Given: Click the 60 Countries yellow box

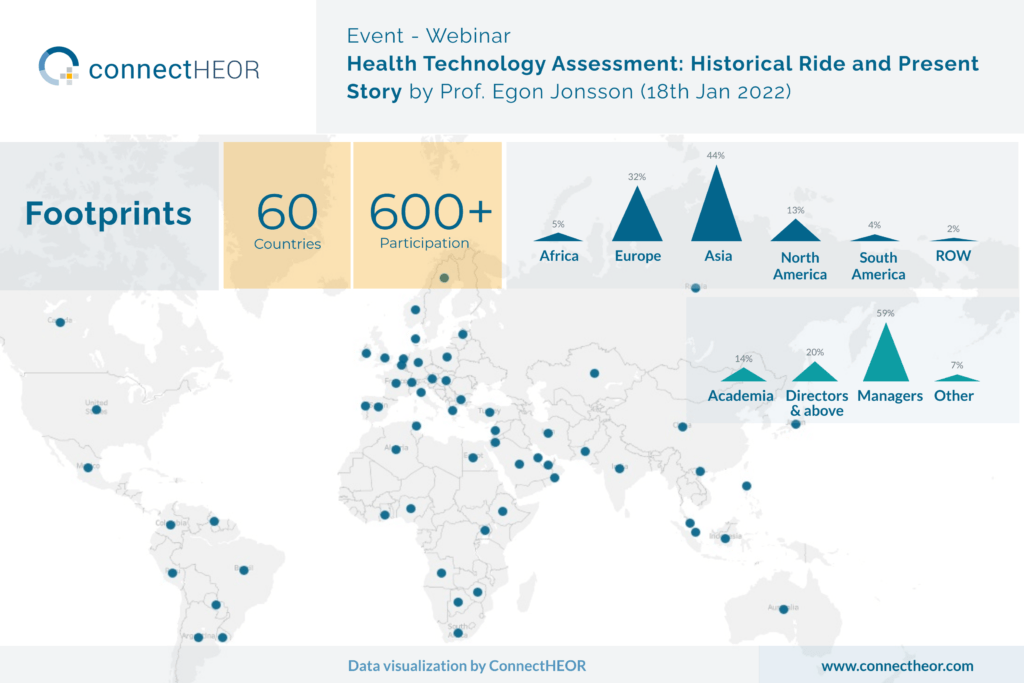Looking at the screenshot, I should point(287,215).
